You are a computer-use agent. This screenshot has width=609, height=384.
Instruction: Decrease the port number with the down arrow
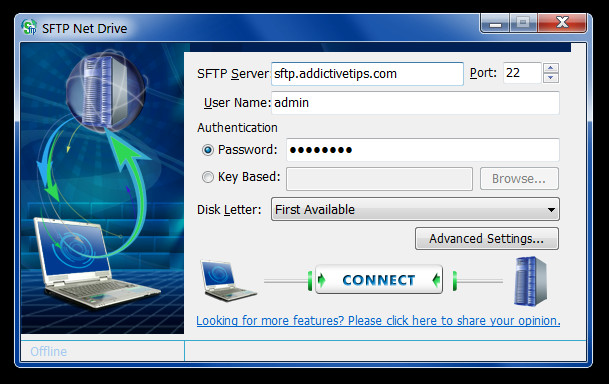[551, 78]
